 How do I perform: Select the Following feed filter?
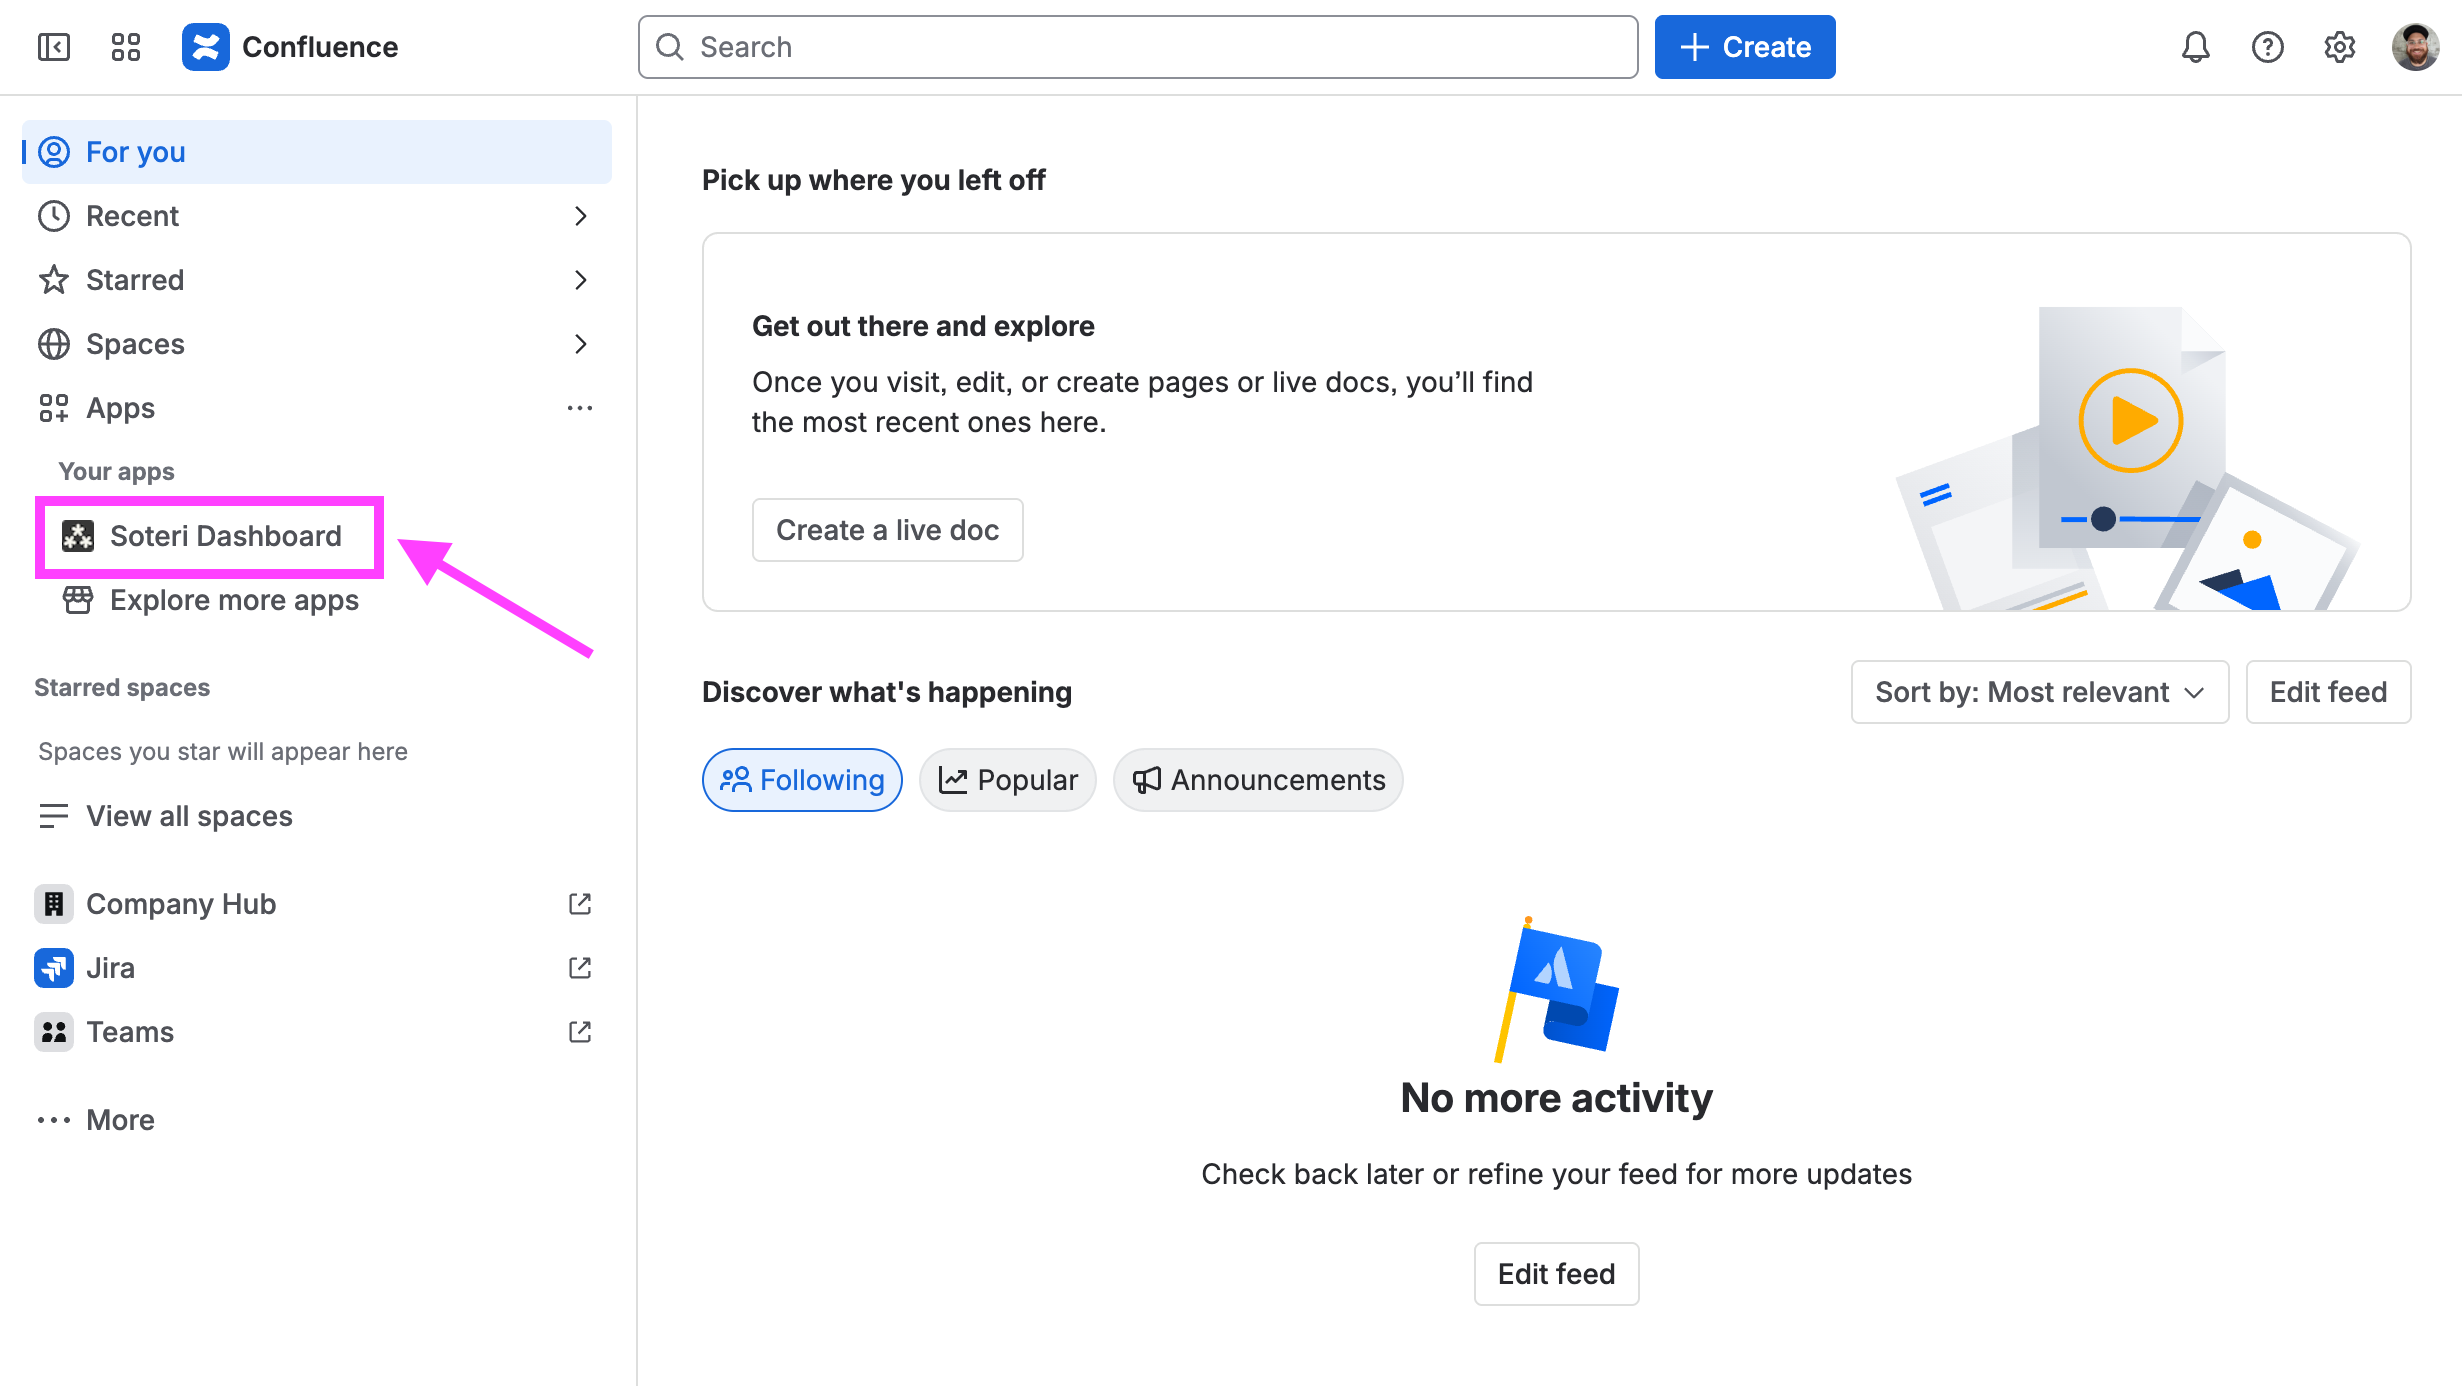click(802, 780)
